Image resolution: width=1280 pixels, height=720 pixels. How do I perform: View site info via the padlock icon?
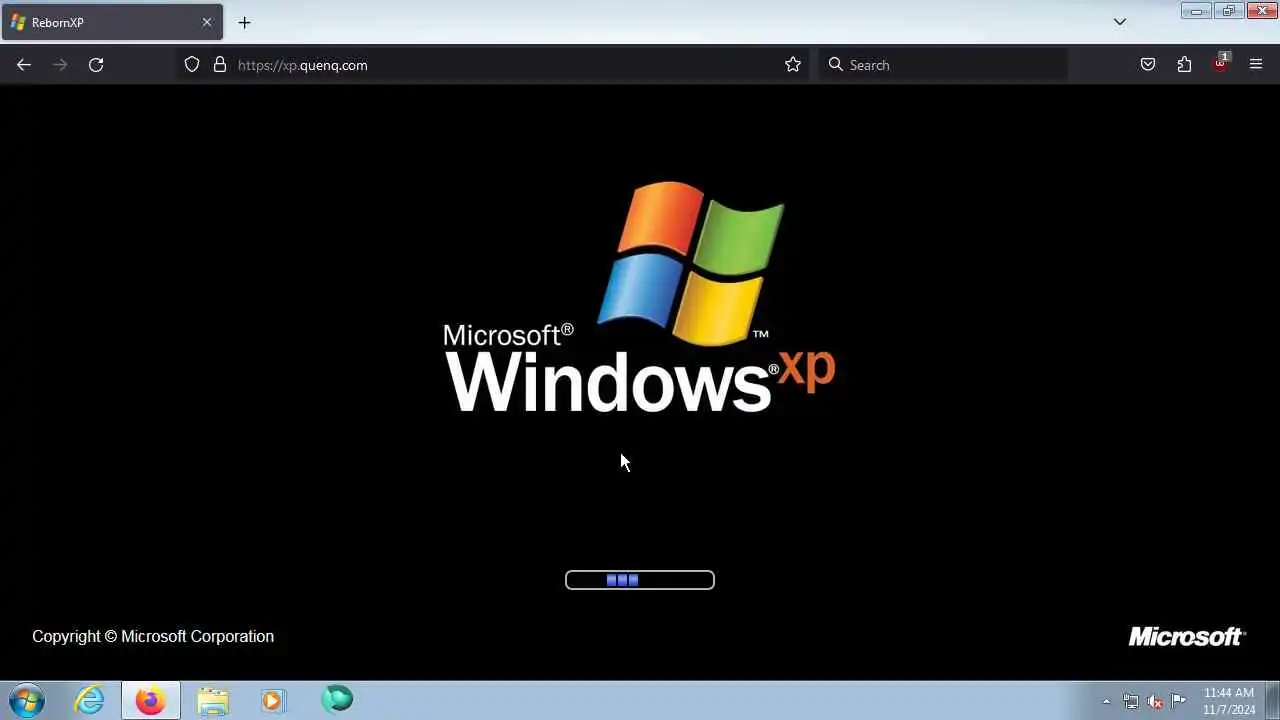(x=220, y=65)
